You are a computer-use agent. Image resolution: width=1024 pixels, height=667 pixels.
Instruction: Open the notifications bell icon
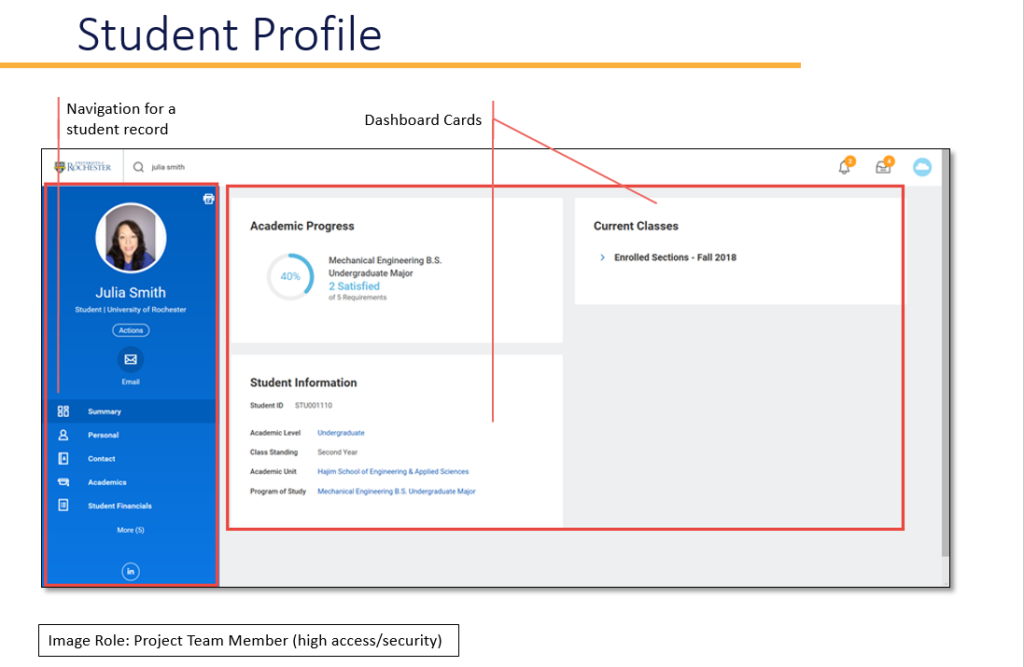(845, 167)
